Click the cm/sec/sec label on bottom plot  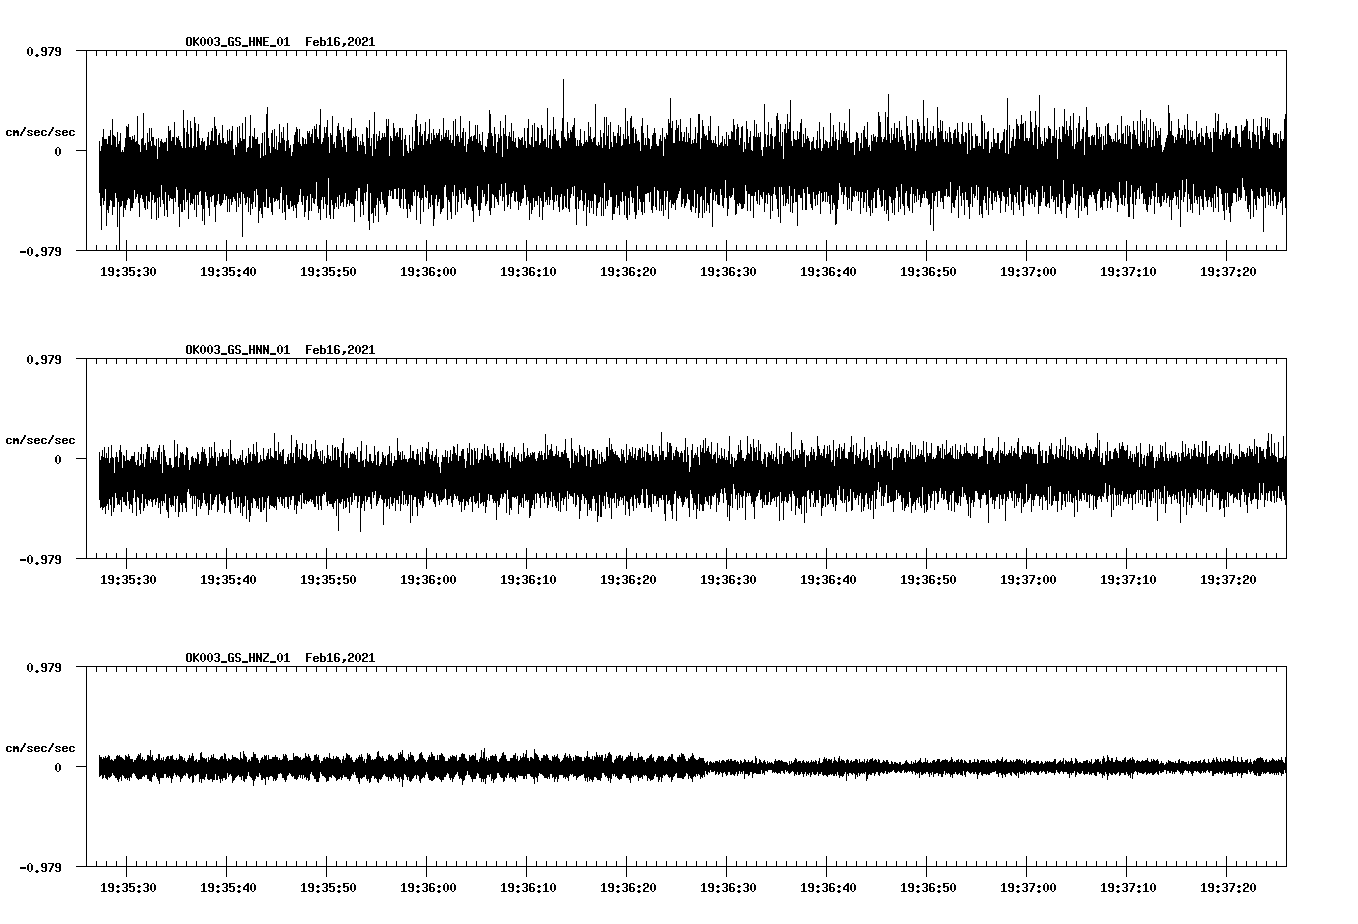coord(40,746)
